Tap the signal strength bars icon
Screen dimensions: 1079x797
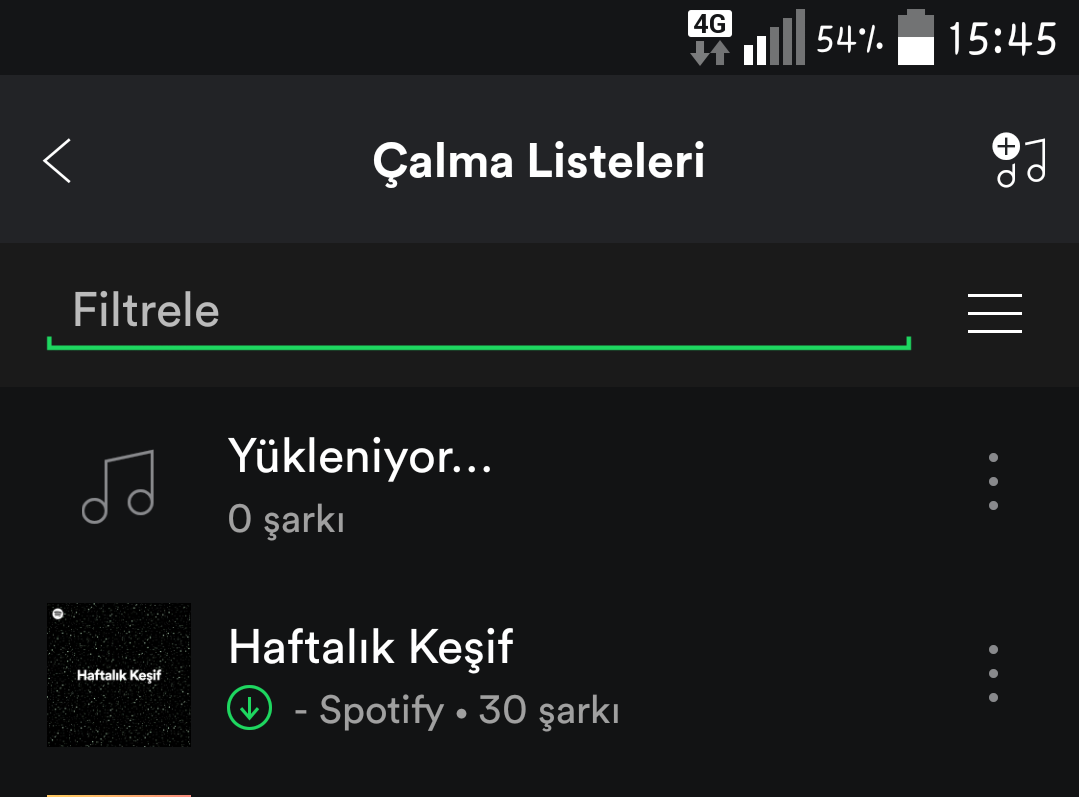pyautogui.click(x=774, y=37)
